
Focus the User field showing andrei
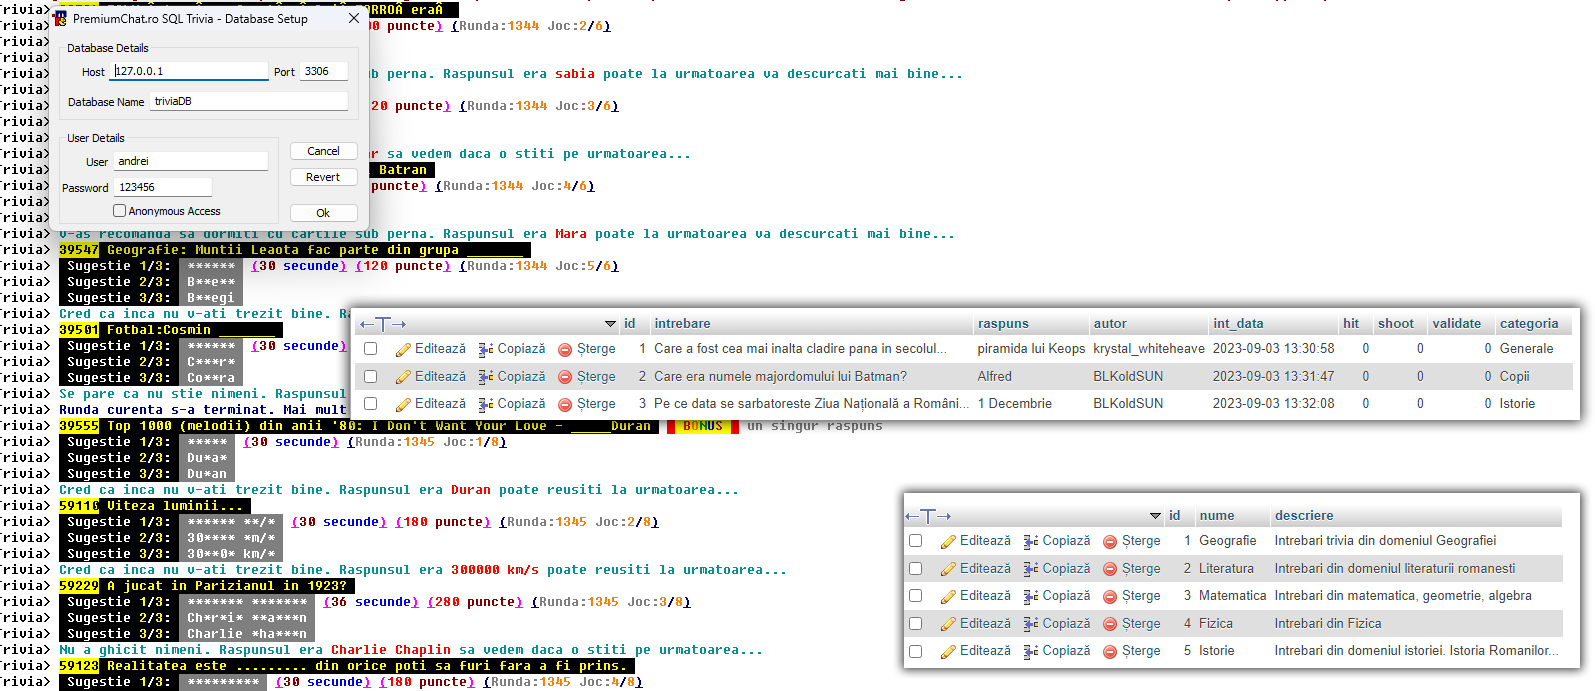(190, 161)
